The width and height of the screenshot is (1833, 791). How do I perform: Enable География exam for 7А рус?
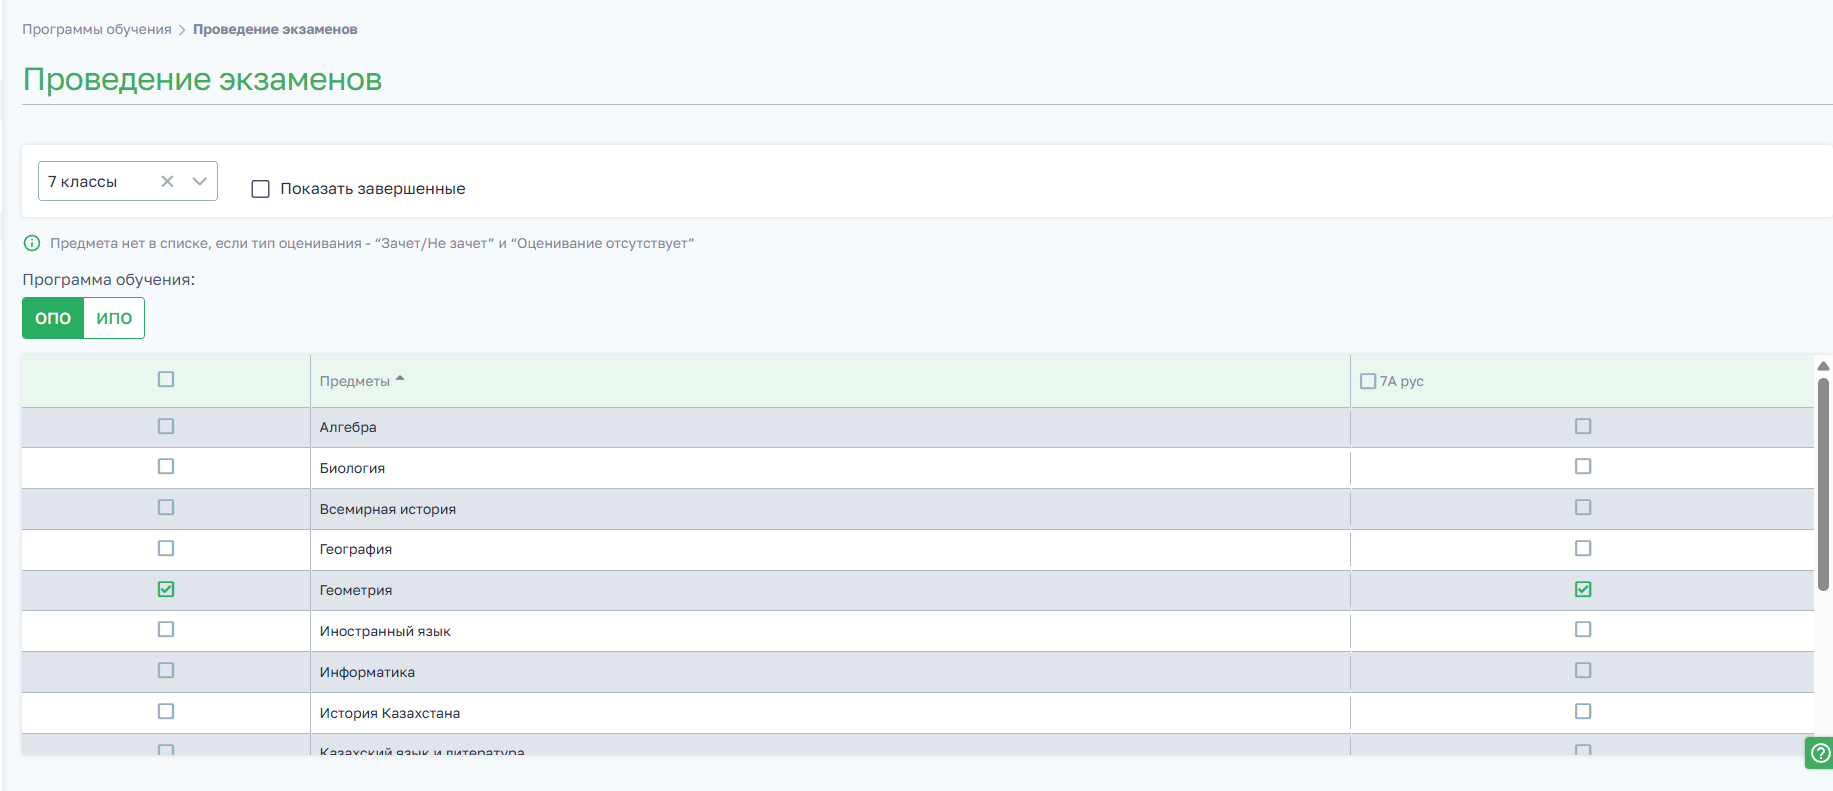click(x=1583, y=548)
